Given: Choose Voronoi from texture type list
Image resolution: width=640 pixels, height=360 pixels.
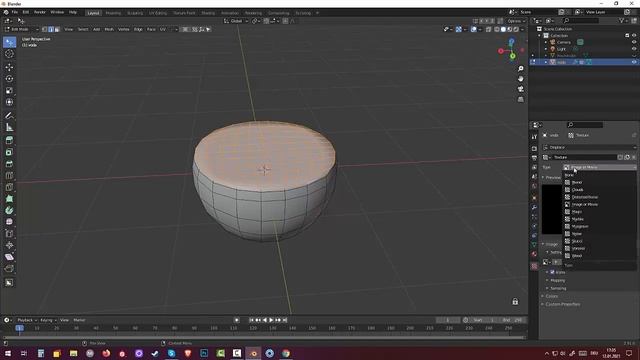Looking at the screenshot, I should [599, 249].
